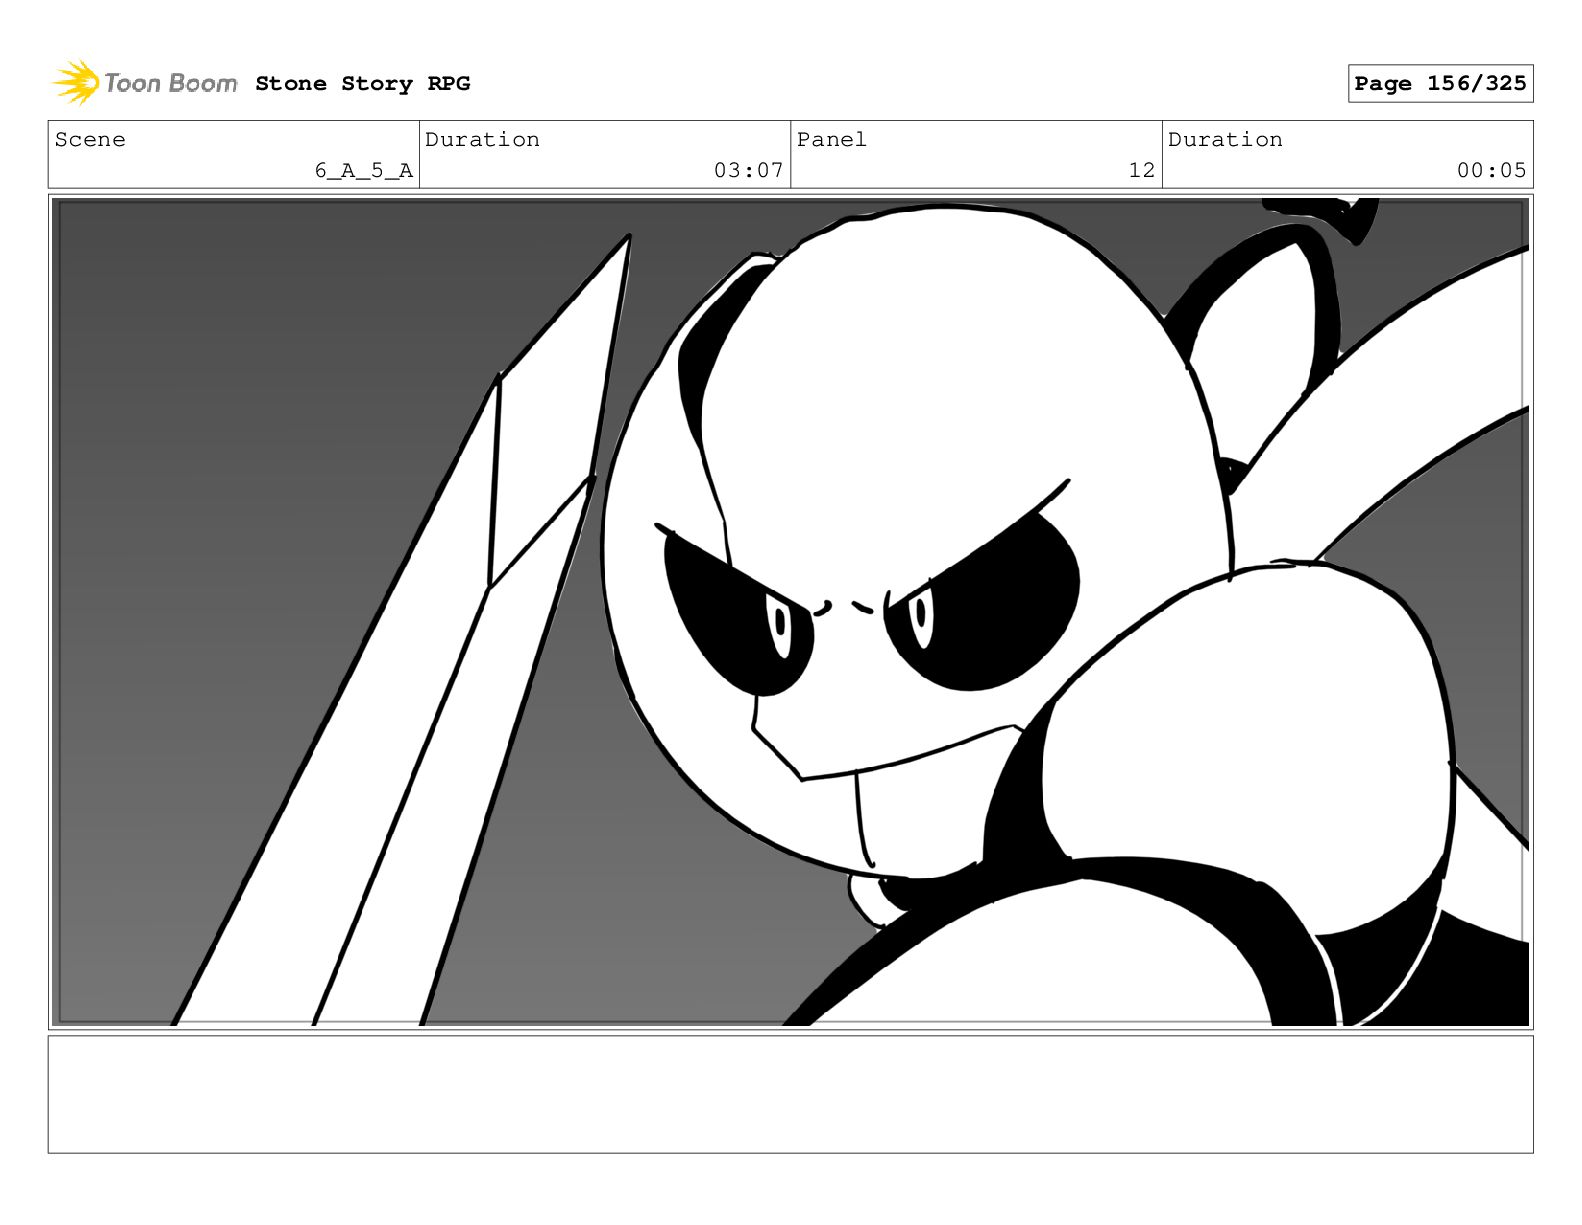
Task: Click the empty notes box below panel
Action: [x=791, y=1095]
